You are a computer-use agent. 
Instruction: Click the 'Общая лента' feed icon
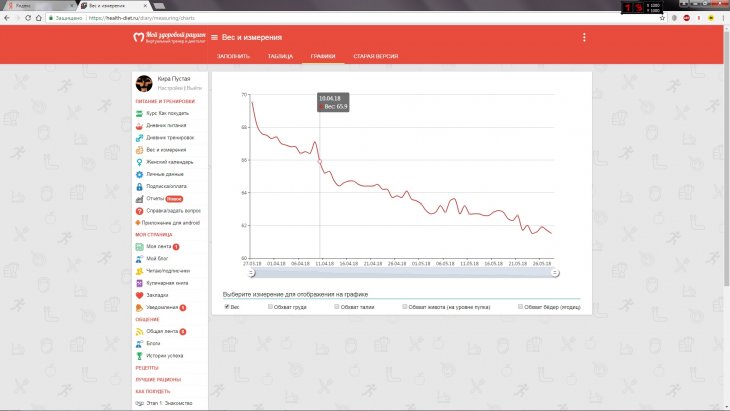pyautogui.click(x=139, y=331)
